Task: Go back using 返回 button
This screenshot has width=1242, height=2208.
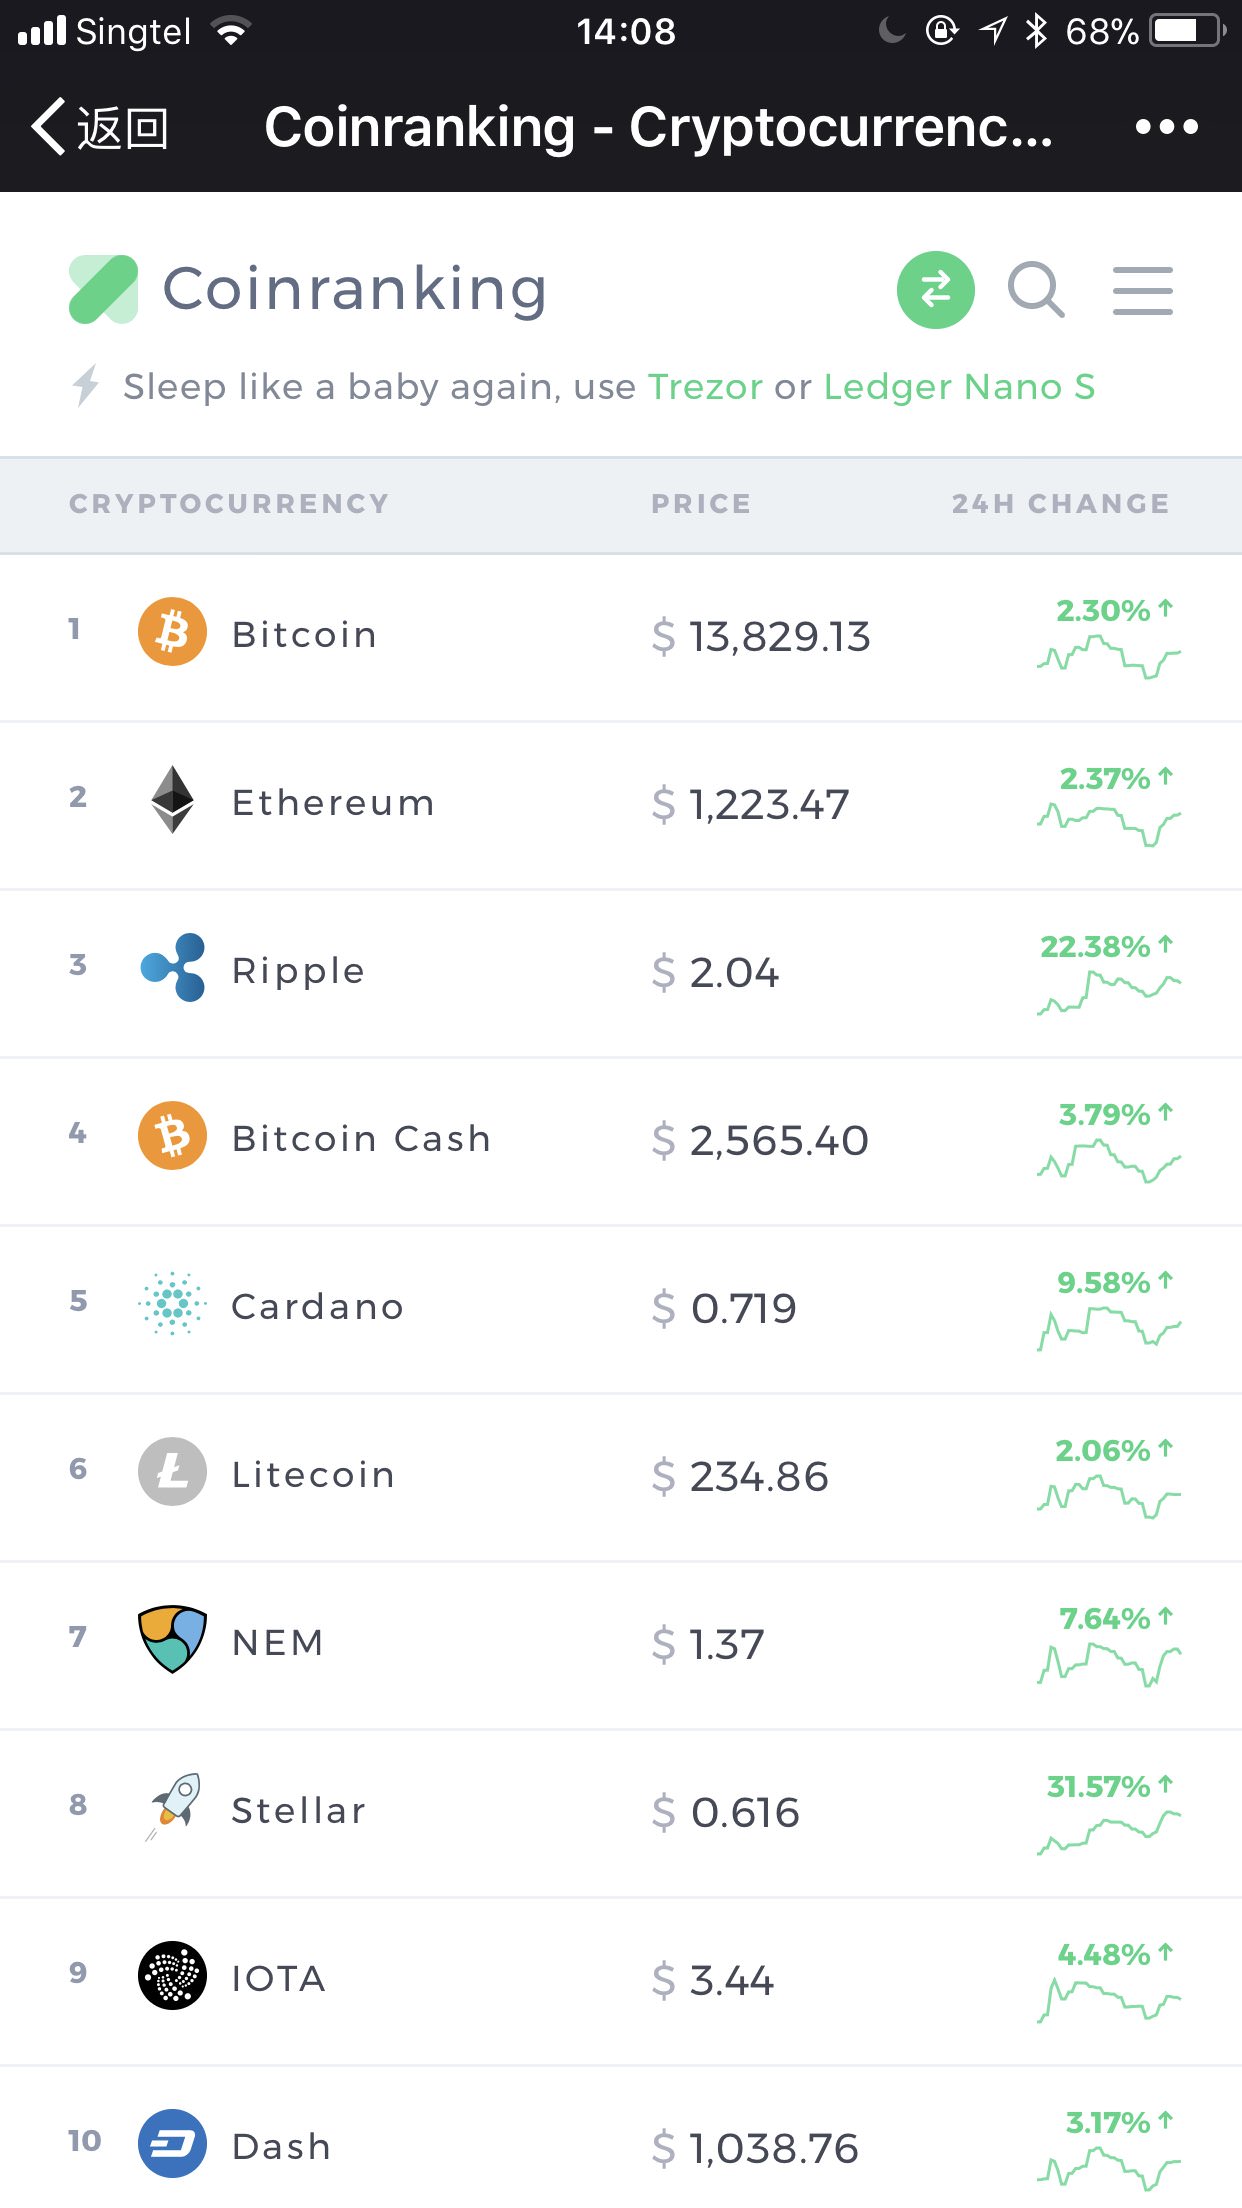Action: 100,127
